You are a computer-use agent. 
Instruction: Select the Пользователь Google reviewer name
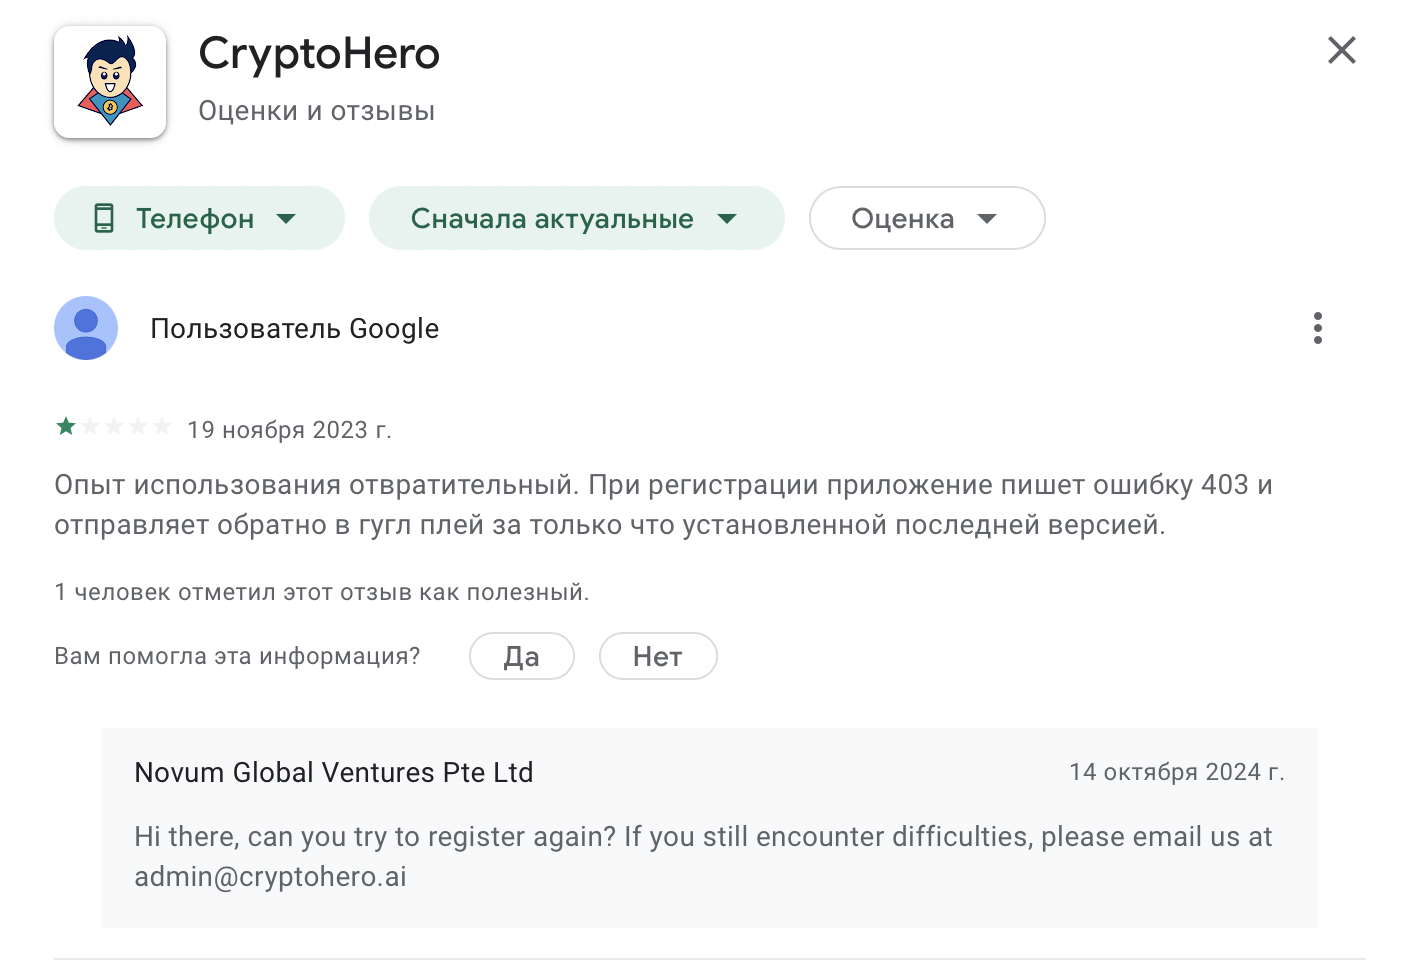[x=294, y=329]
